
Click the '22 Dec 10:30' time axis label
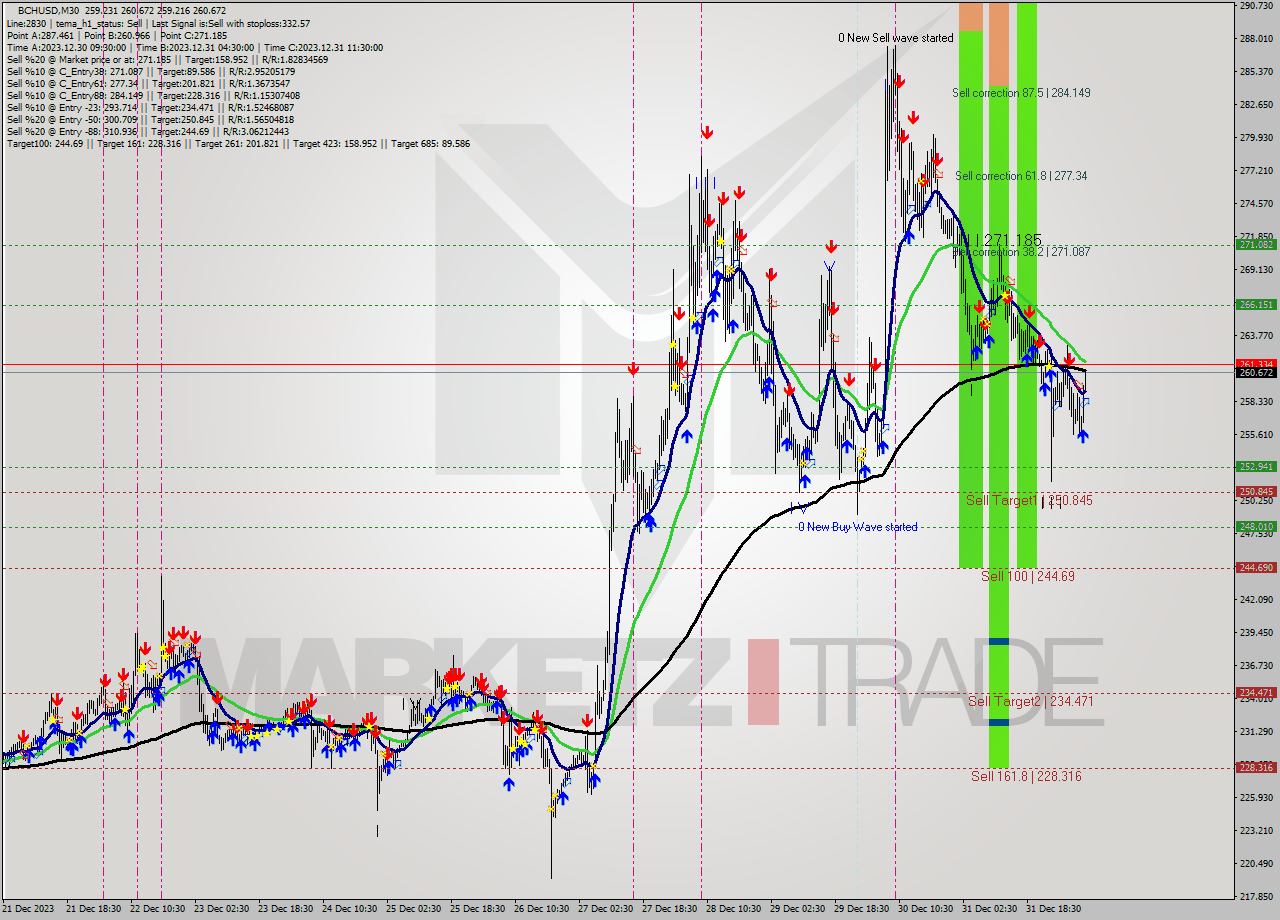tap(157, 909)
